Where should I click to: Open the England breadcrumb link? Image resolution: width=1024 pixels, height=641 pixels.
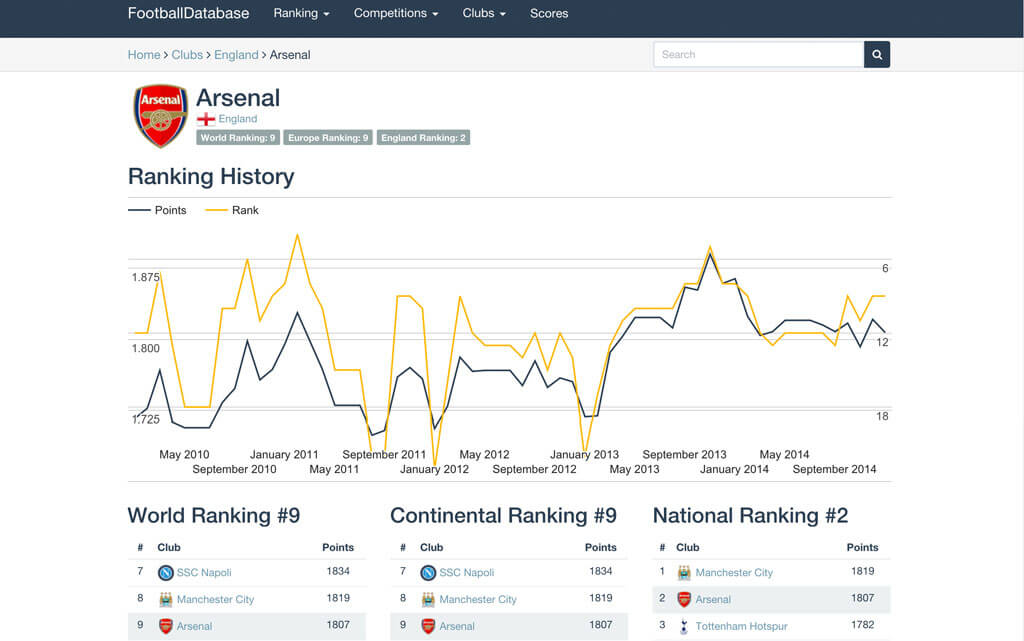tap(236, 55)
